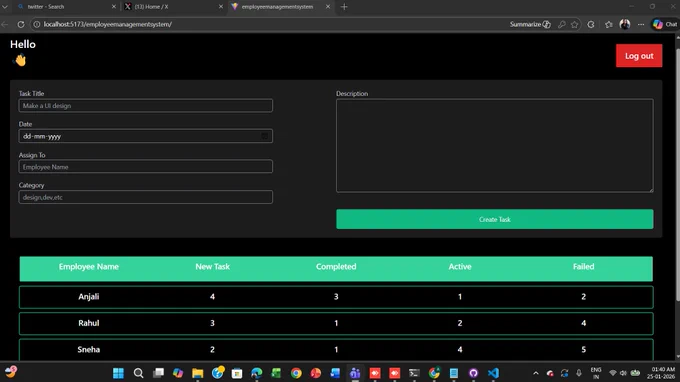
Task: Show hidden system tray icons chevron
Action: [536, 373]
